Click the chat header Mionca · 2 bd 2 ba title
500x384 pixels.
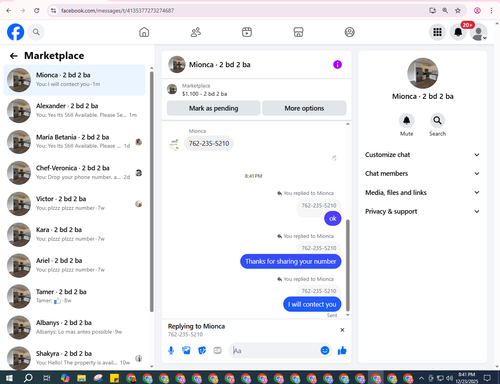coord(220,65)
